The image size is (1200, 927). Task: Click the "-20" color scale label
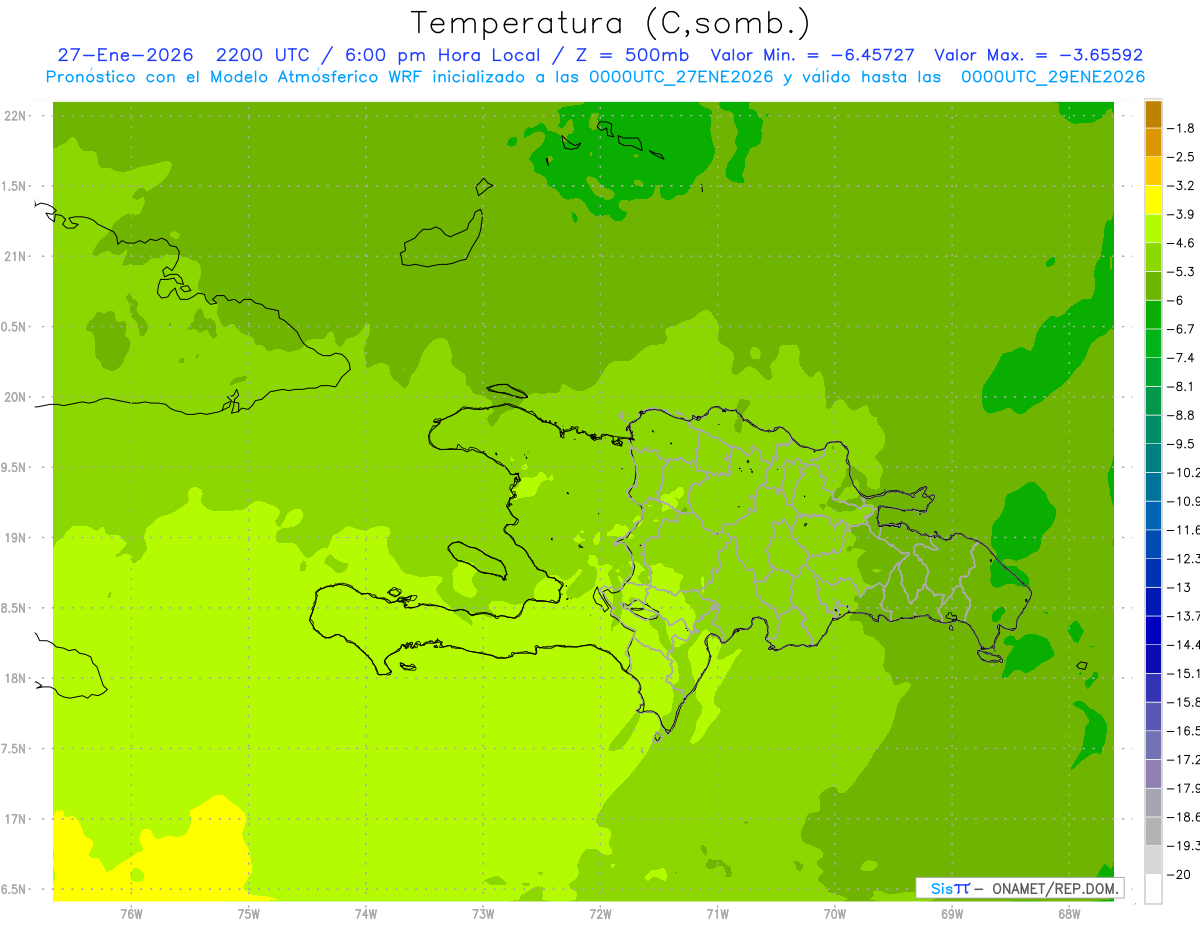(1178, 874)
